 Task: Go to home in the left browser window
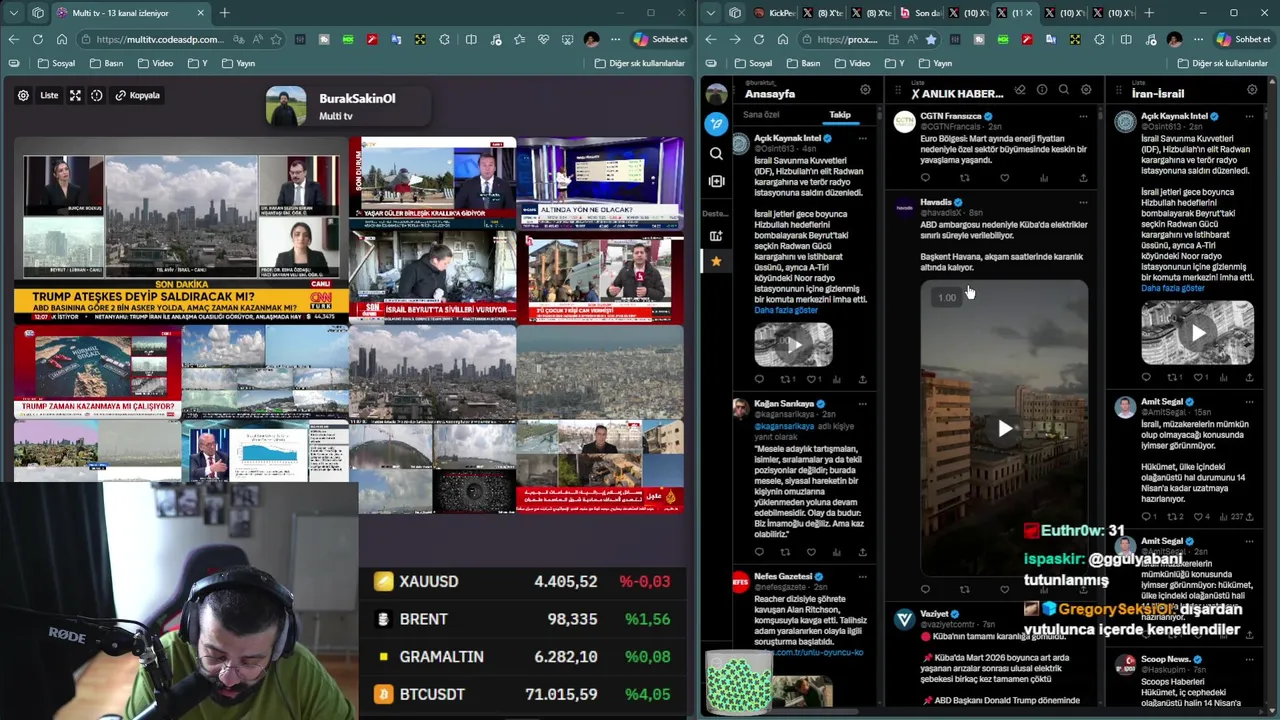coord(61,39)
